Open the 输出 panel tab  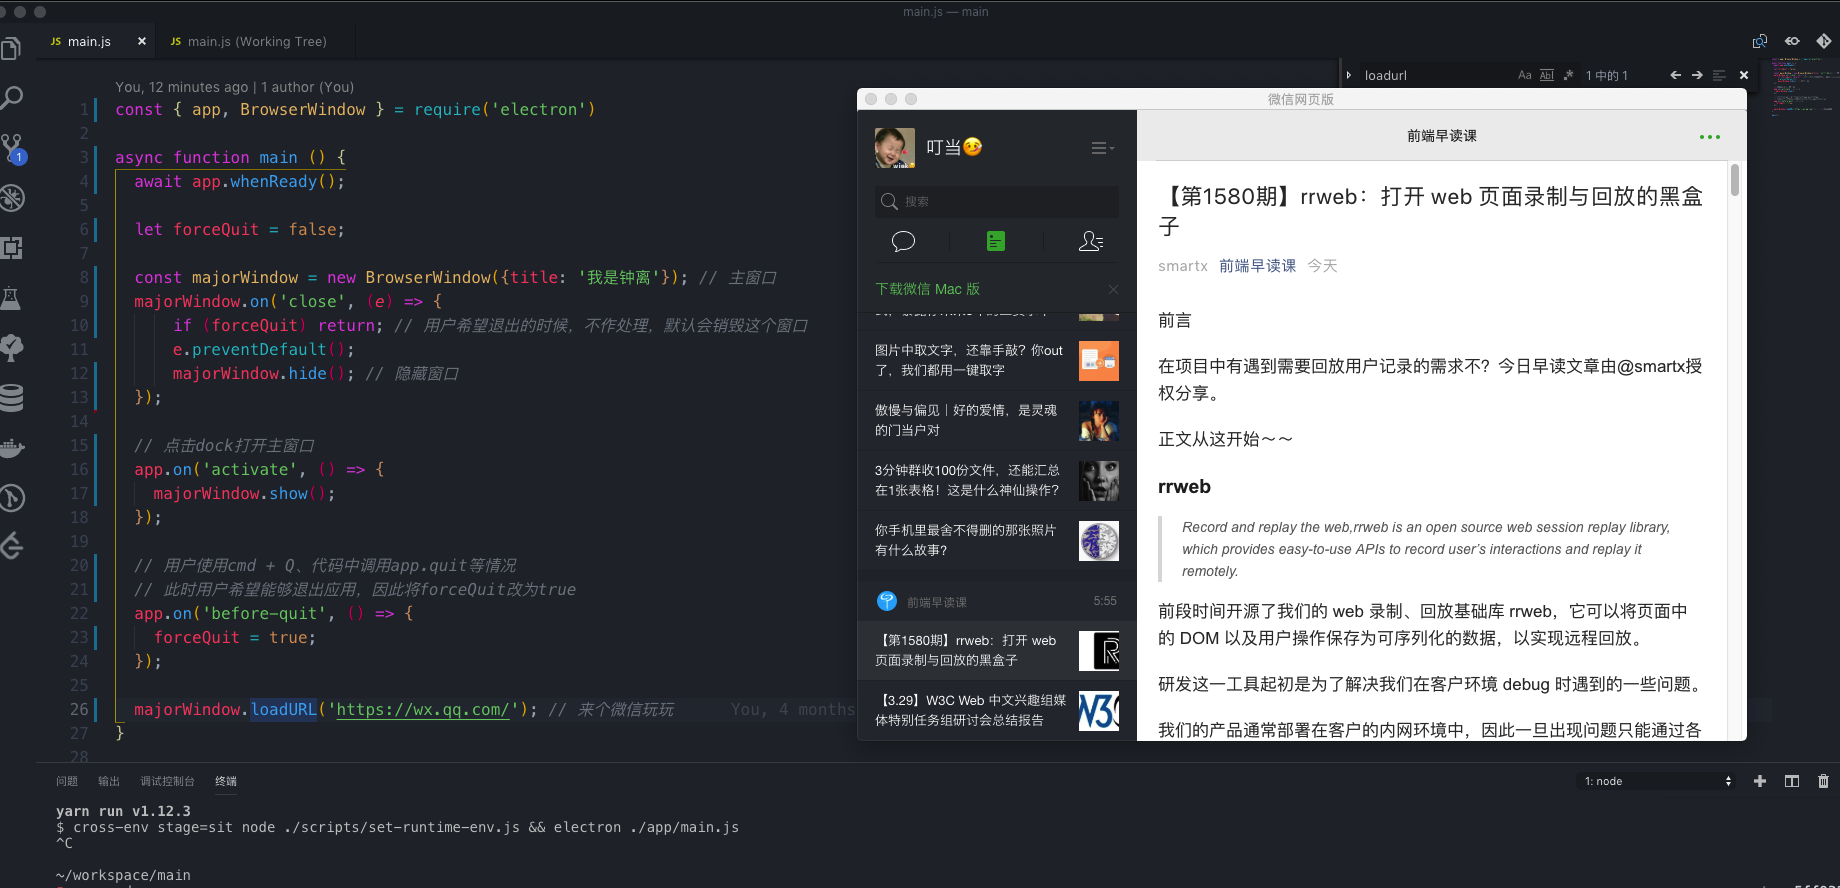109,781
